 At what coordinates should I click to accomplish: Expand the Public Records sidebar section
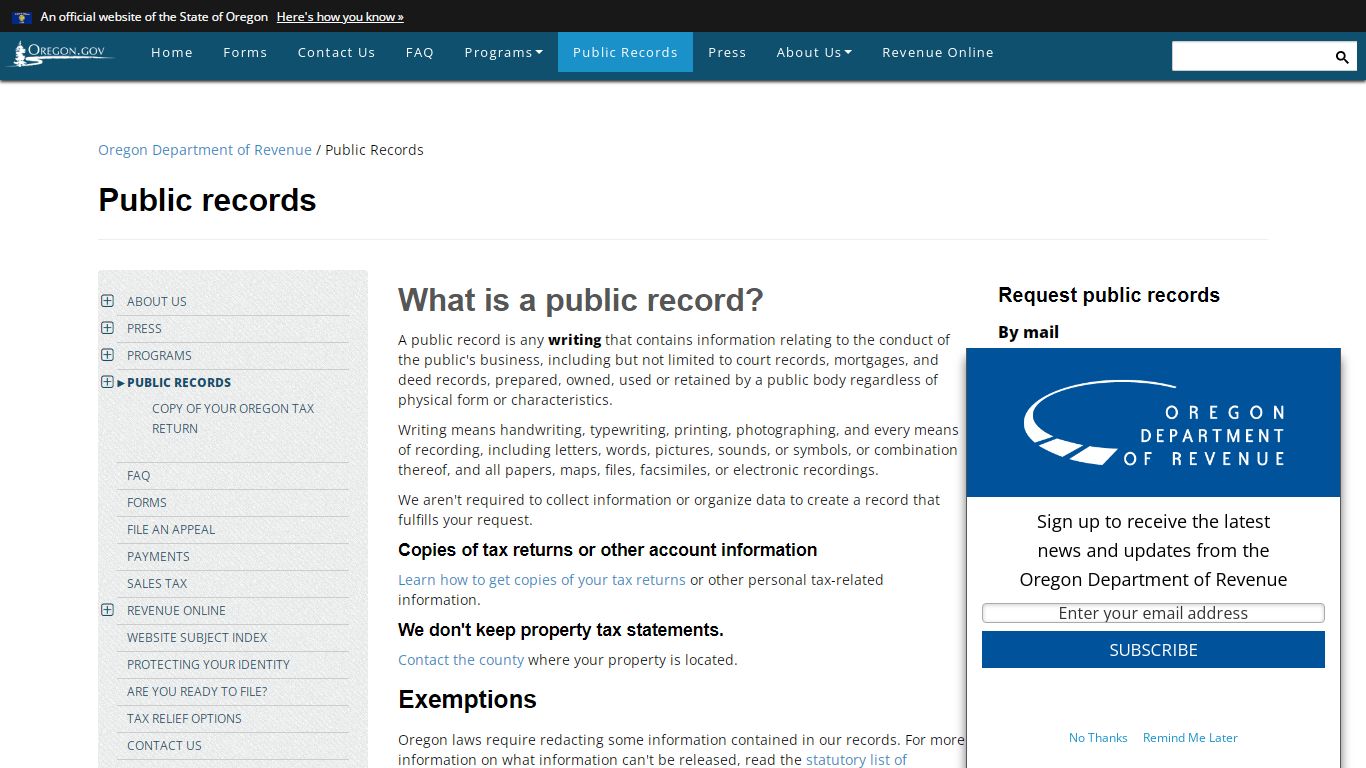click(107, 382)
